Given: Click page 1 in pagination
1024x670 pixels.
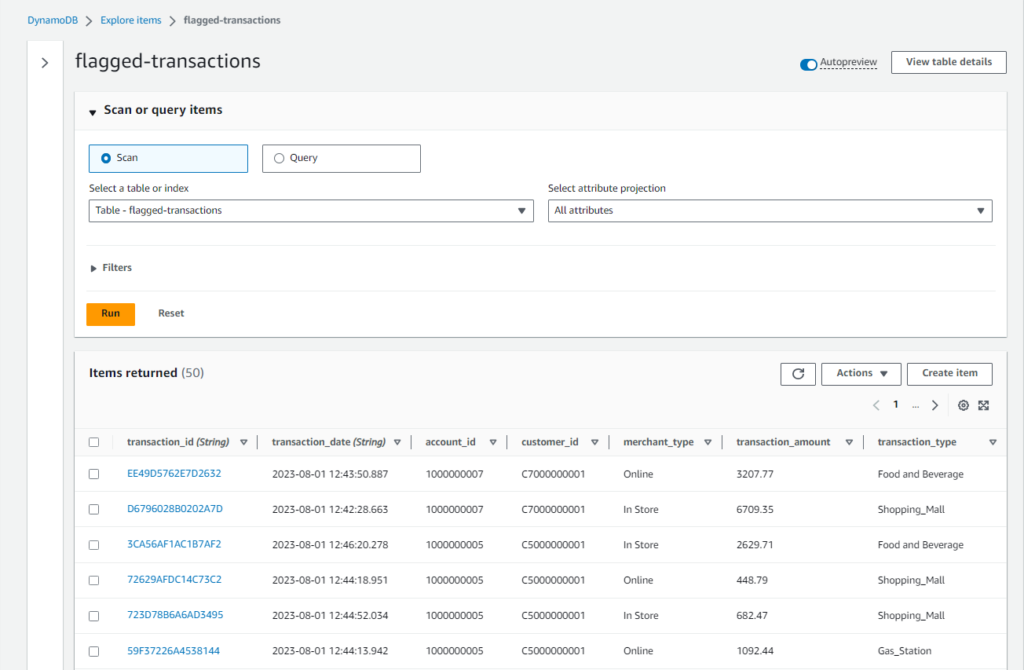Looking at the screenshot, I should coord(895,405).
